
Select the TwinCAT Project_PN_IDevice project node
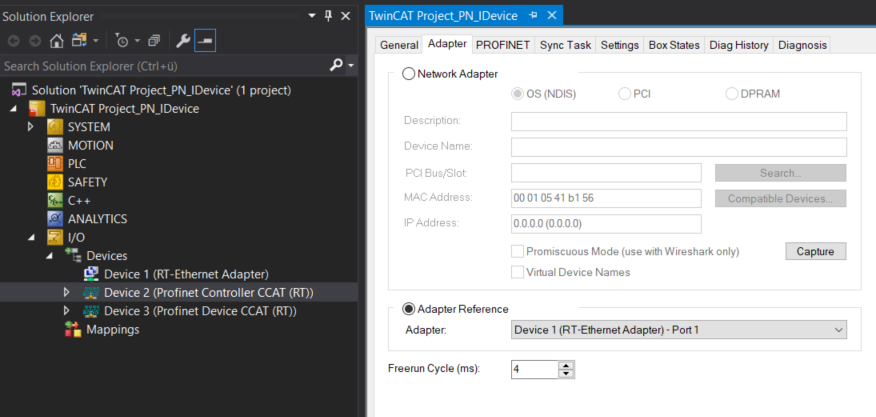click(x=125, y=108)
